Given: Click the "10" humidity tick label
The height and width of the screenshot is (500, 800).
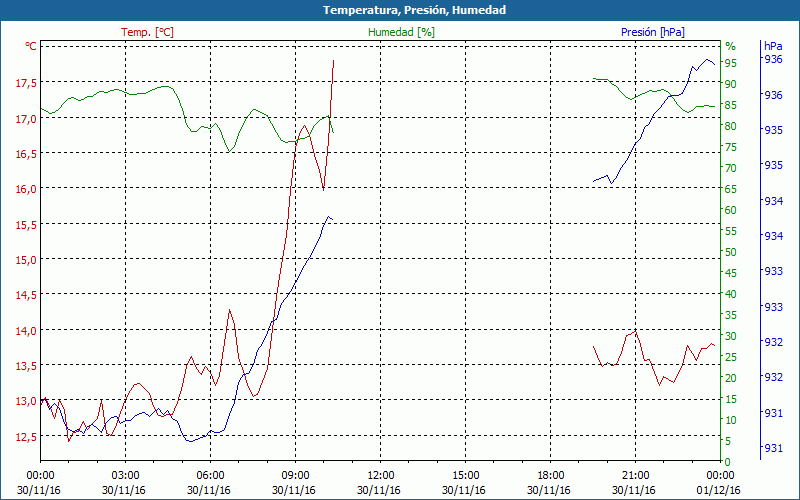Looking at the screenshot, I should 731,420.
